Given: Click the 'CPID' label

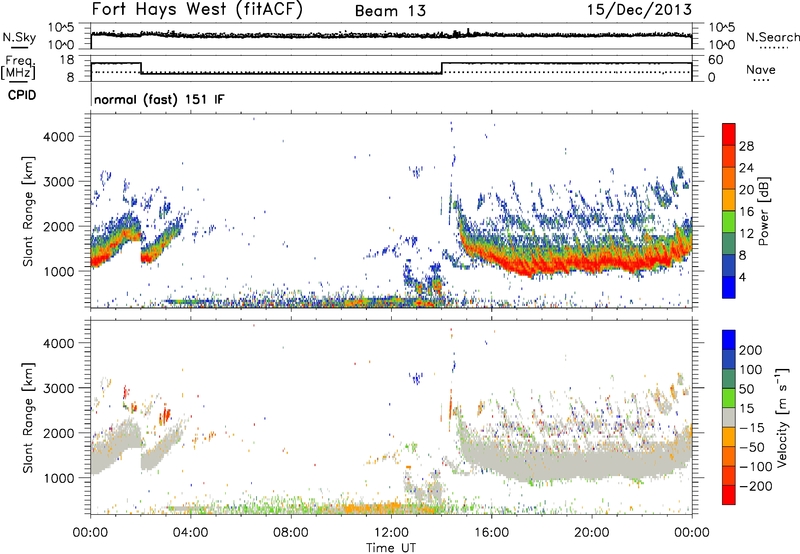Looking at the screenshot, I should (x=22, y=95).
